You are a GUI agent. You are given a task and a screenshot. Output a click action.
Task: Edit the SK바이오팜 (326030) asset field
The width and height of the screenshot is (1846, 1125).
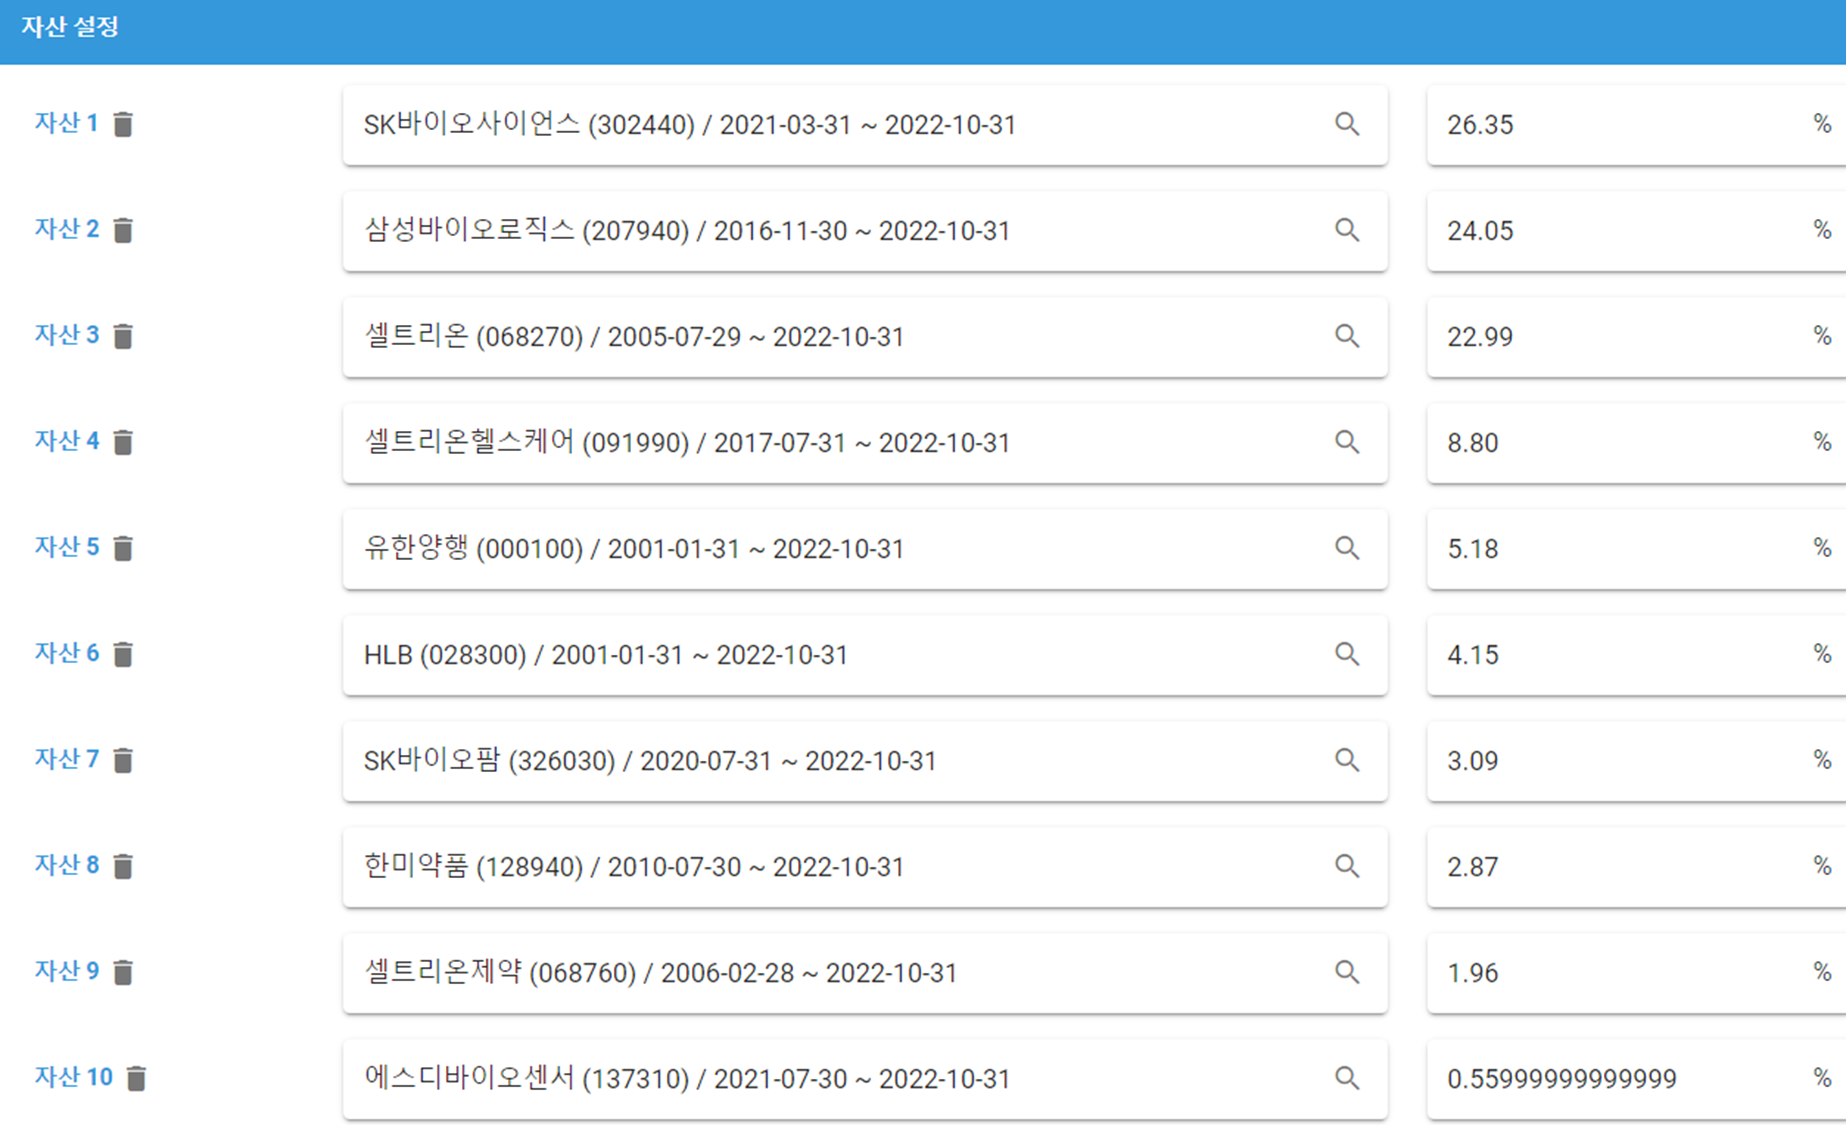pos(865,761)
